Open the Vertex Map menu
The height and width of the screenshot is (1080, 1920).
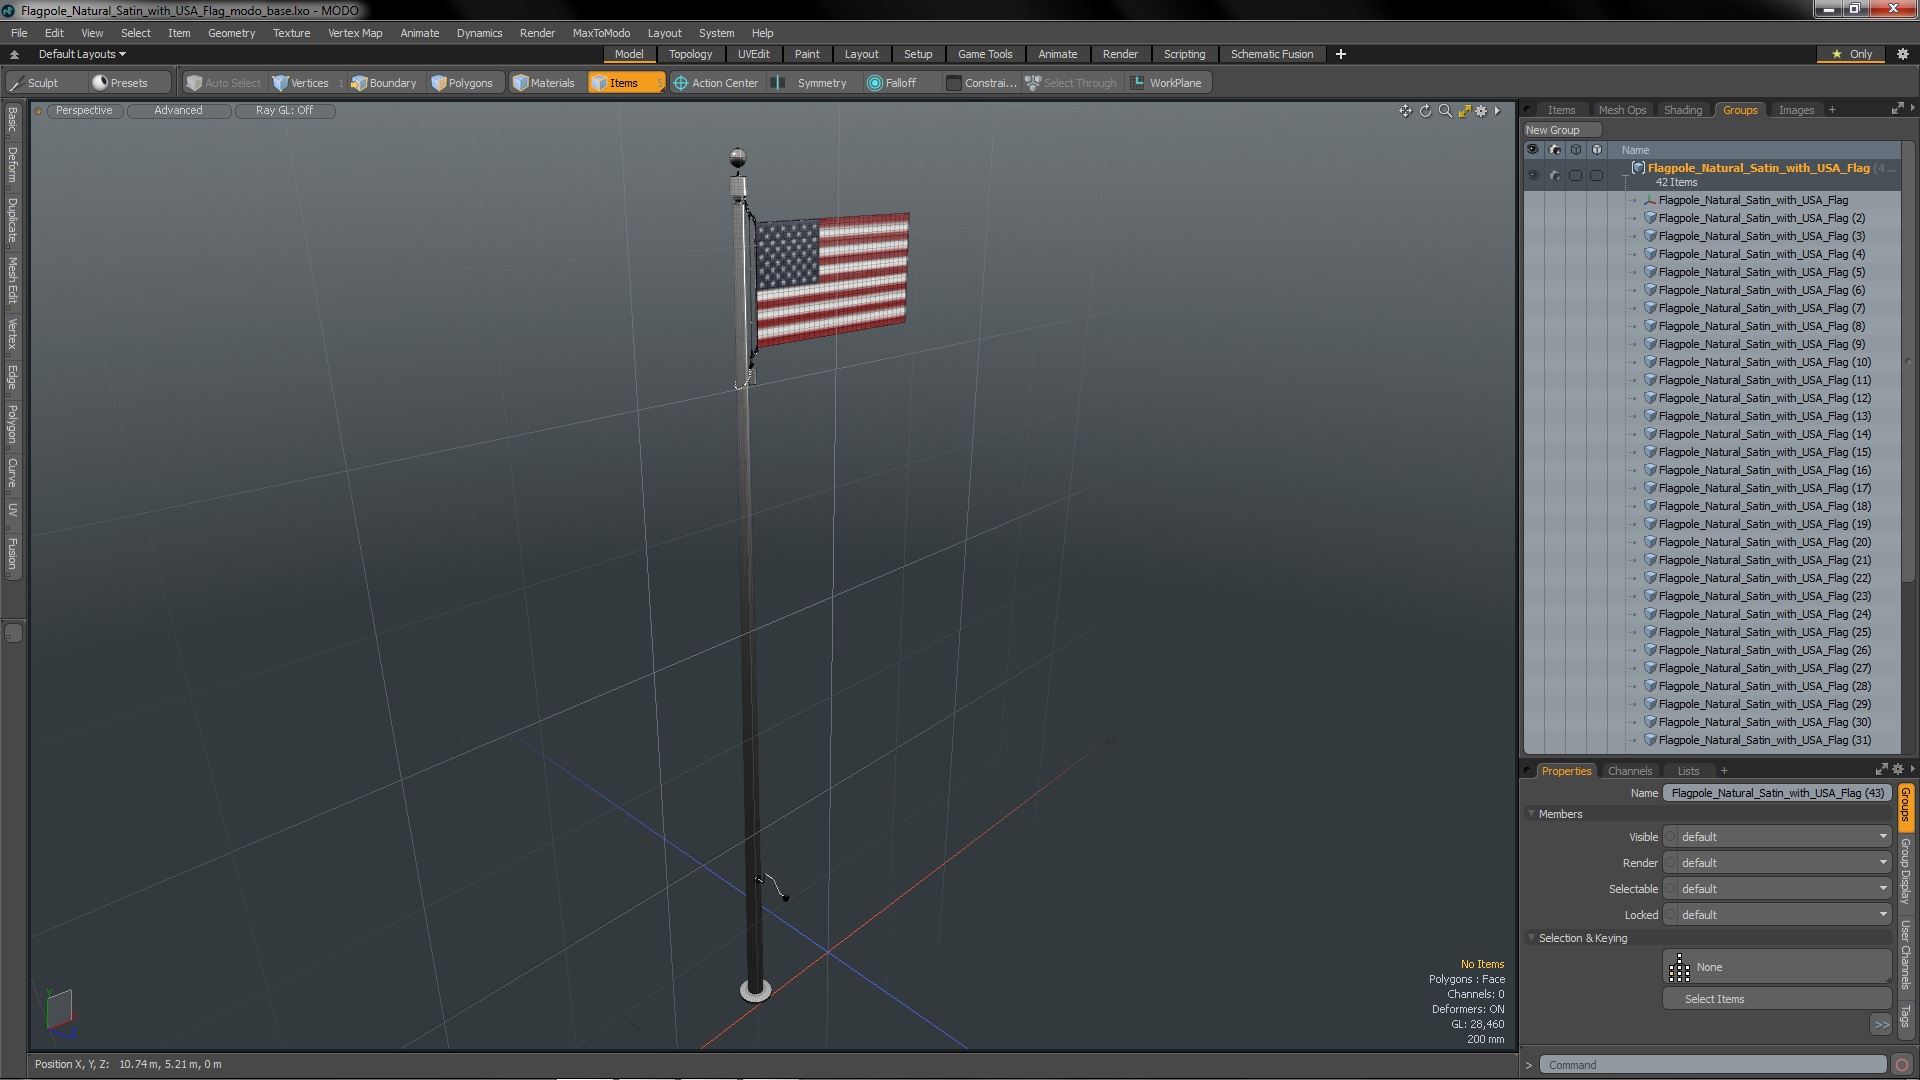click(x=355, y=33)
